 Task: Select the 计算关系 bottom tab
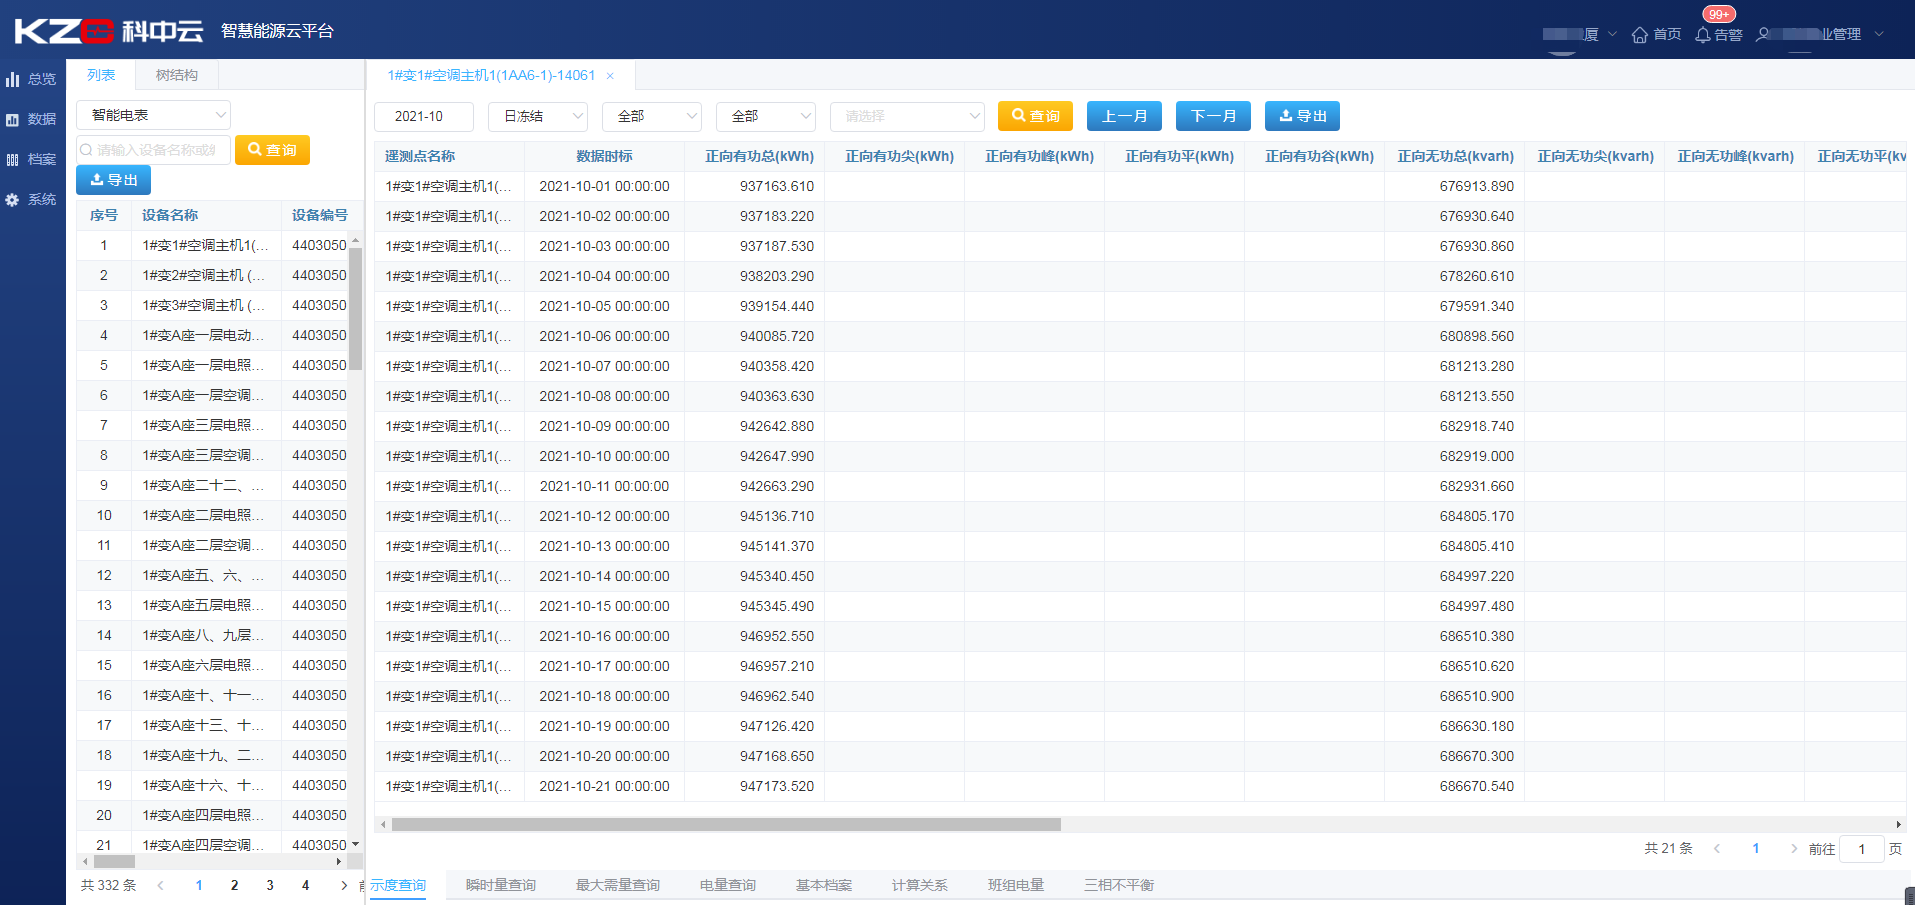920,885
